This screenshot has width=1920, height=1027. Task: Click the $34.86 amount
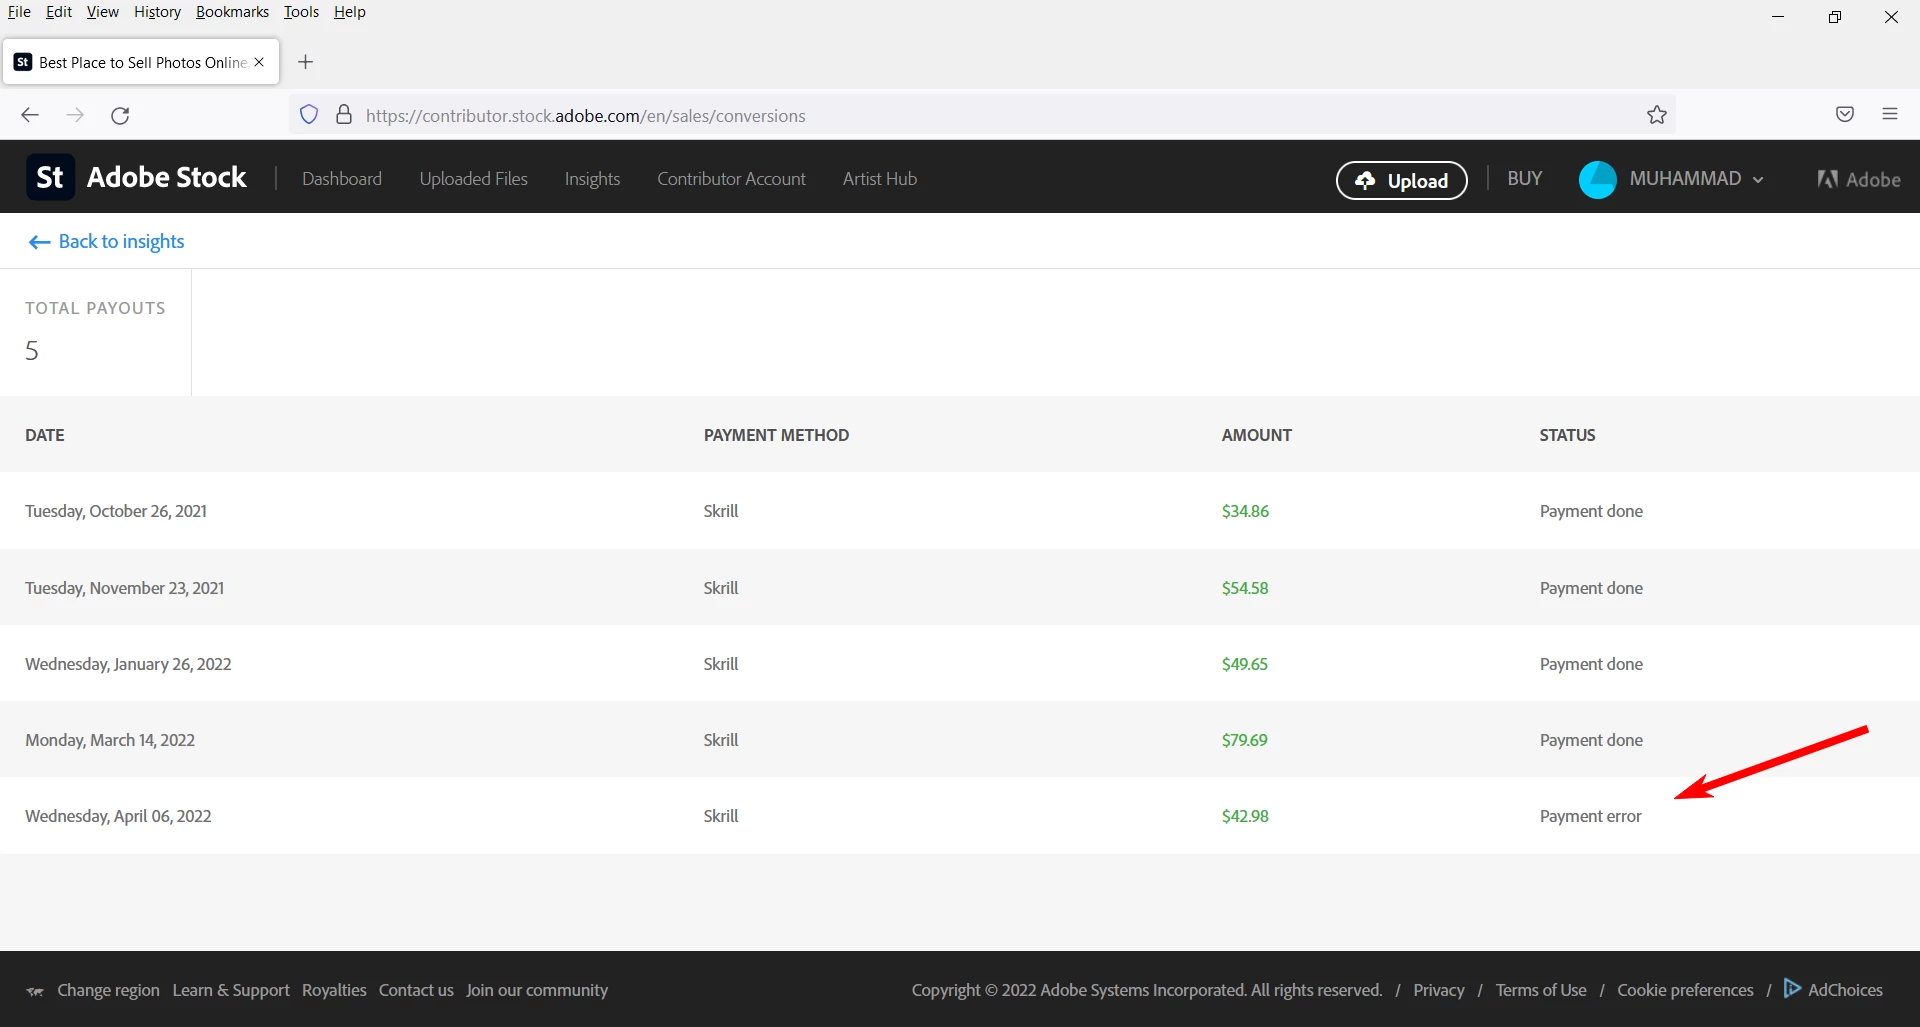click(x=1245, y=511)
